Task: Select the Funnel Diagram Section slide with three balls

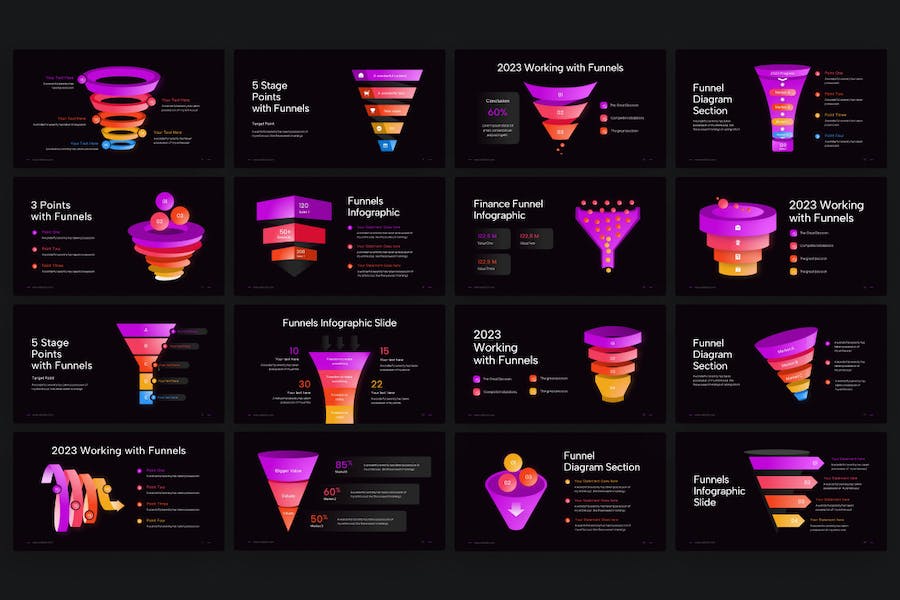Action: (560, 491)
